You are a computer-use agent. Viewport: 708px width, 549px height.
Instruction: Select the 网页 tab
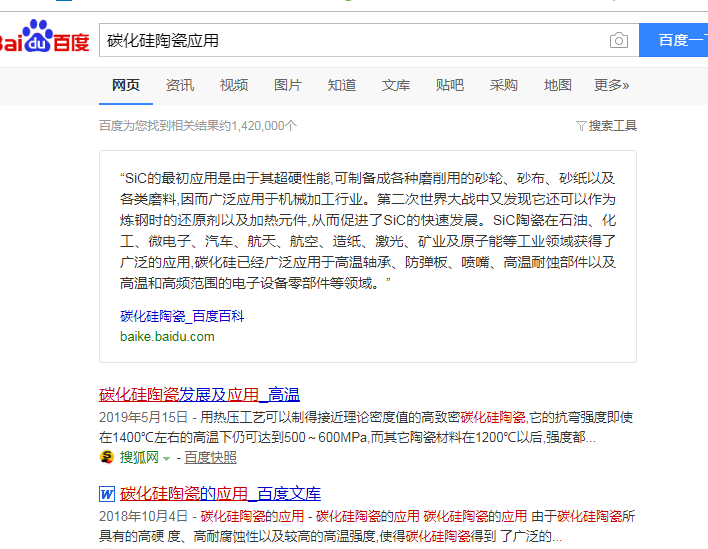coord(126,85)
